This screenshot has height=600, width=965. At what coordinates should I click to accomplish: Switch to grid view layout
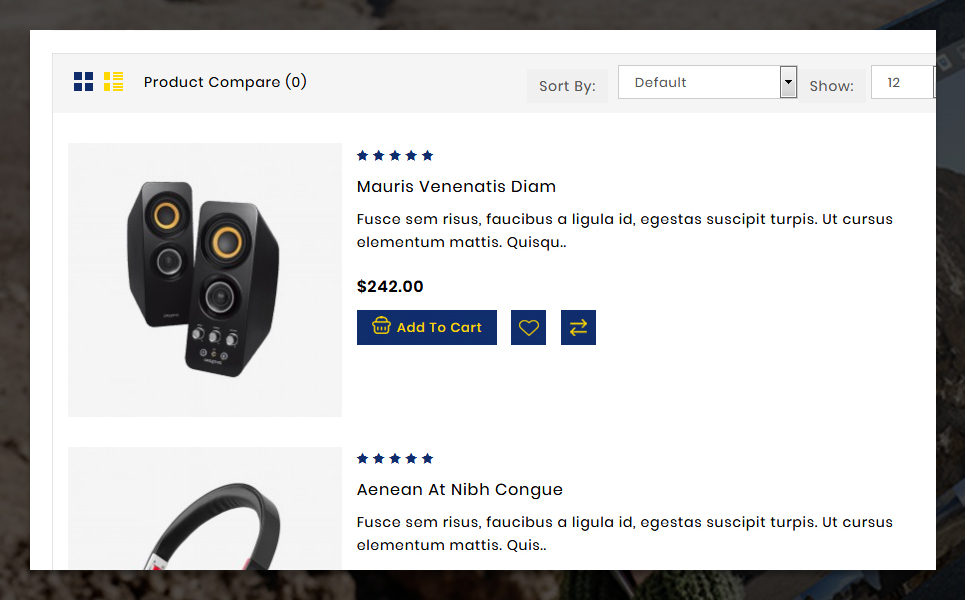click(x=83, y=82)
